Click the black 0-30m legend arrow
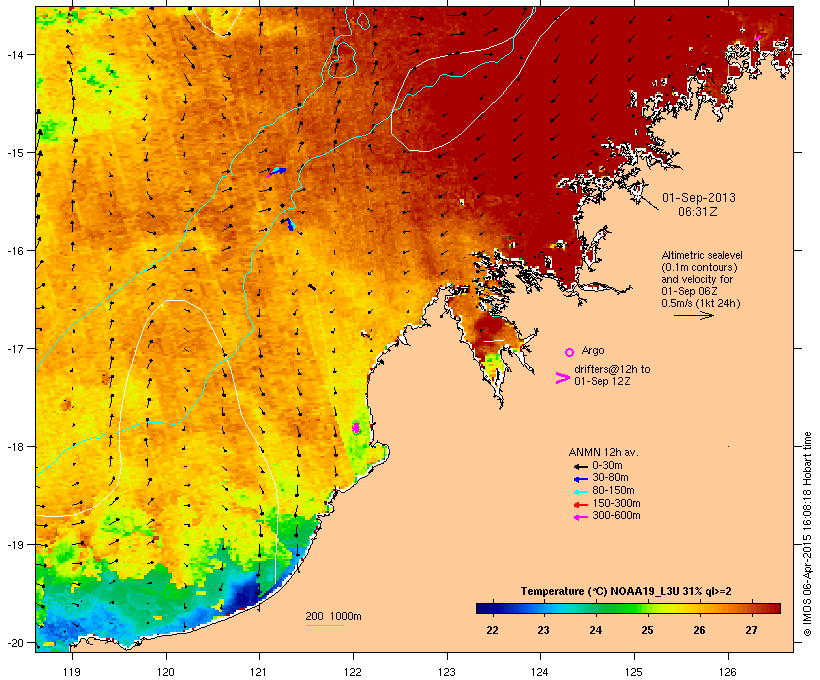This screenshot has height=680, width=820. click(580, 466)
